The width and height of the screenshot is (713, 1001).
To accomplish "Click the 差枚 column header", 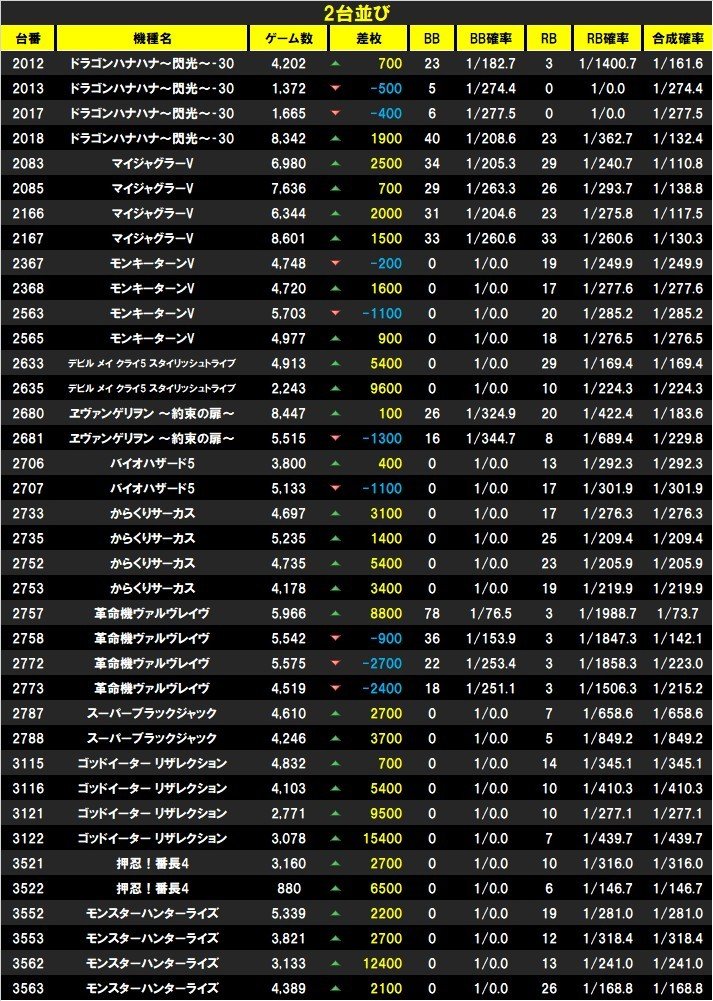I will [x=368, y=38].
